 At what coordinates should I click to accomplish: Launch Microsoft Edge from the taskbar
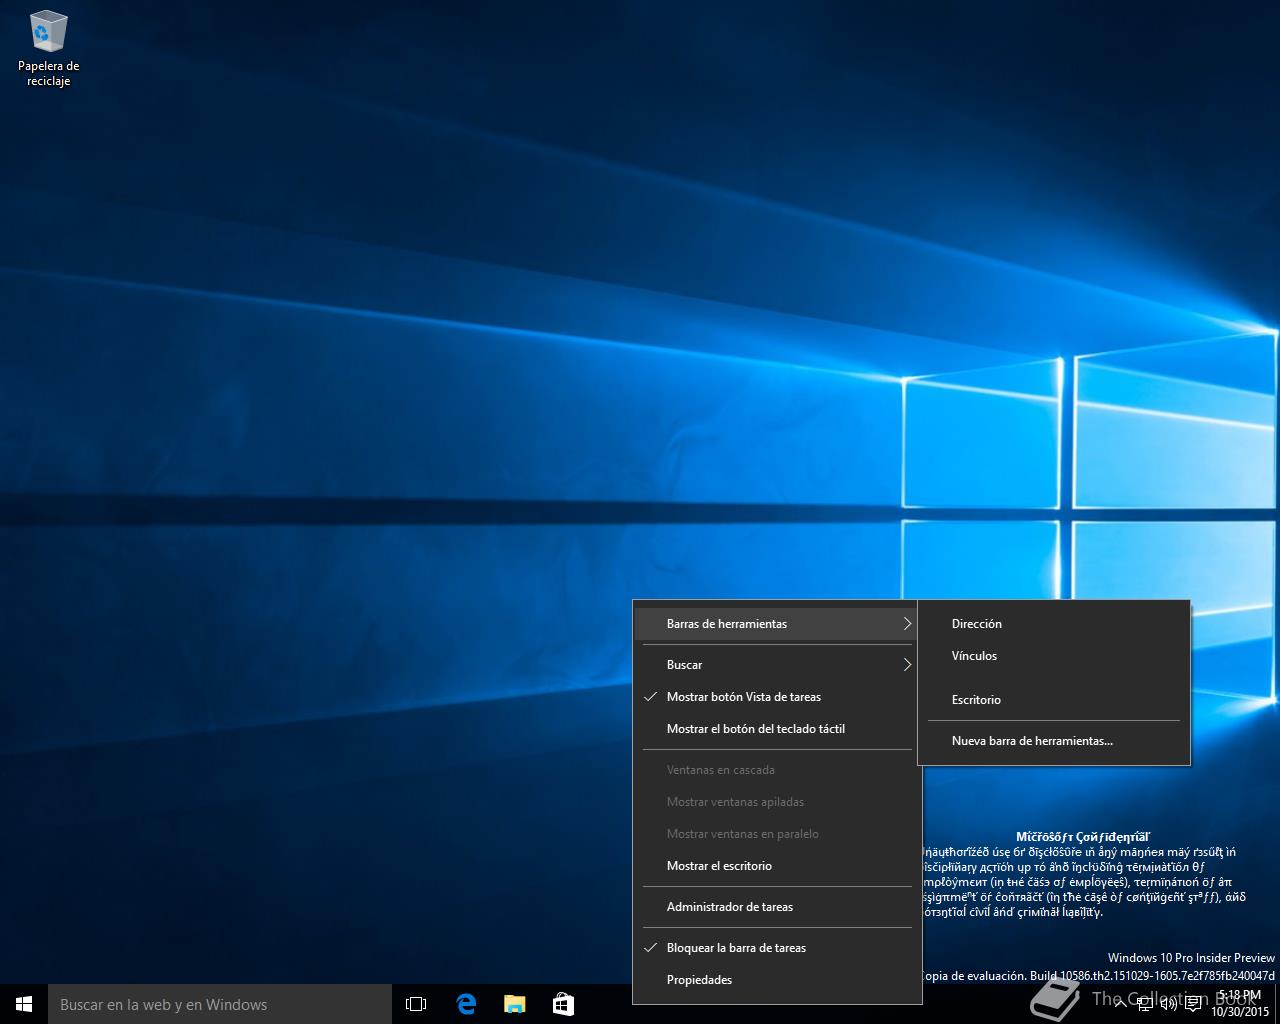[465, 1004]
